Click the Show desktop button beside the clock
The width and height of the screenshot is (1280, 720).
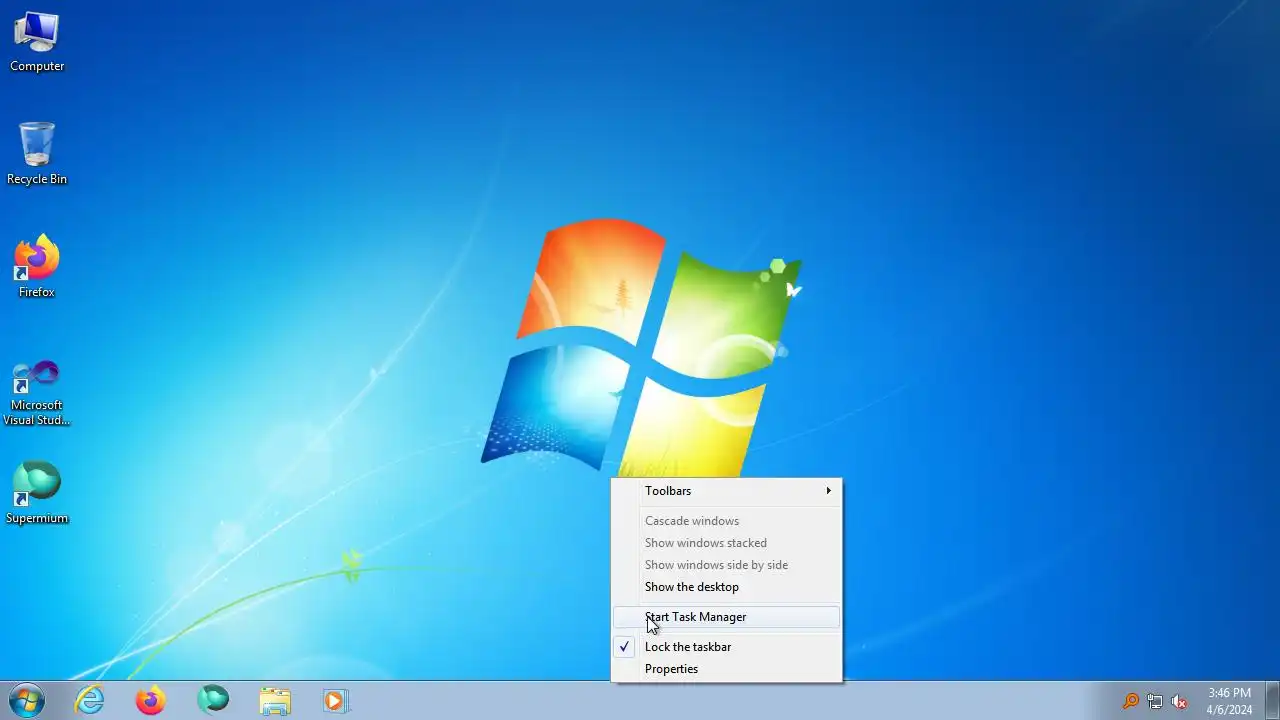[x=1272, y=701]
